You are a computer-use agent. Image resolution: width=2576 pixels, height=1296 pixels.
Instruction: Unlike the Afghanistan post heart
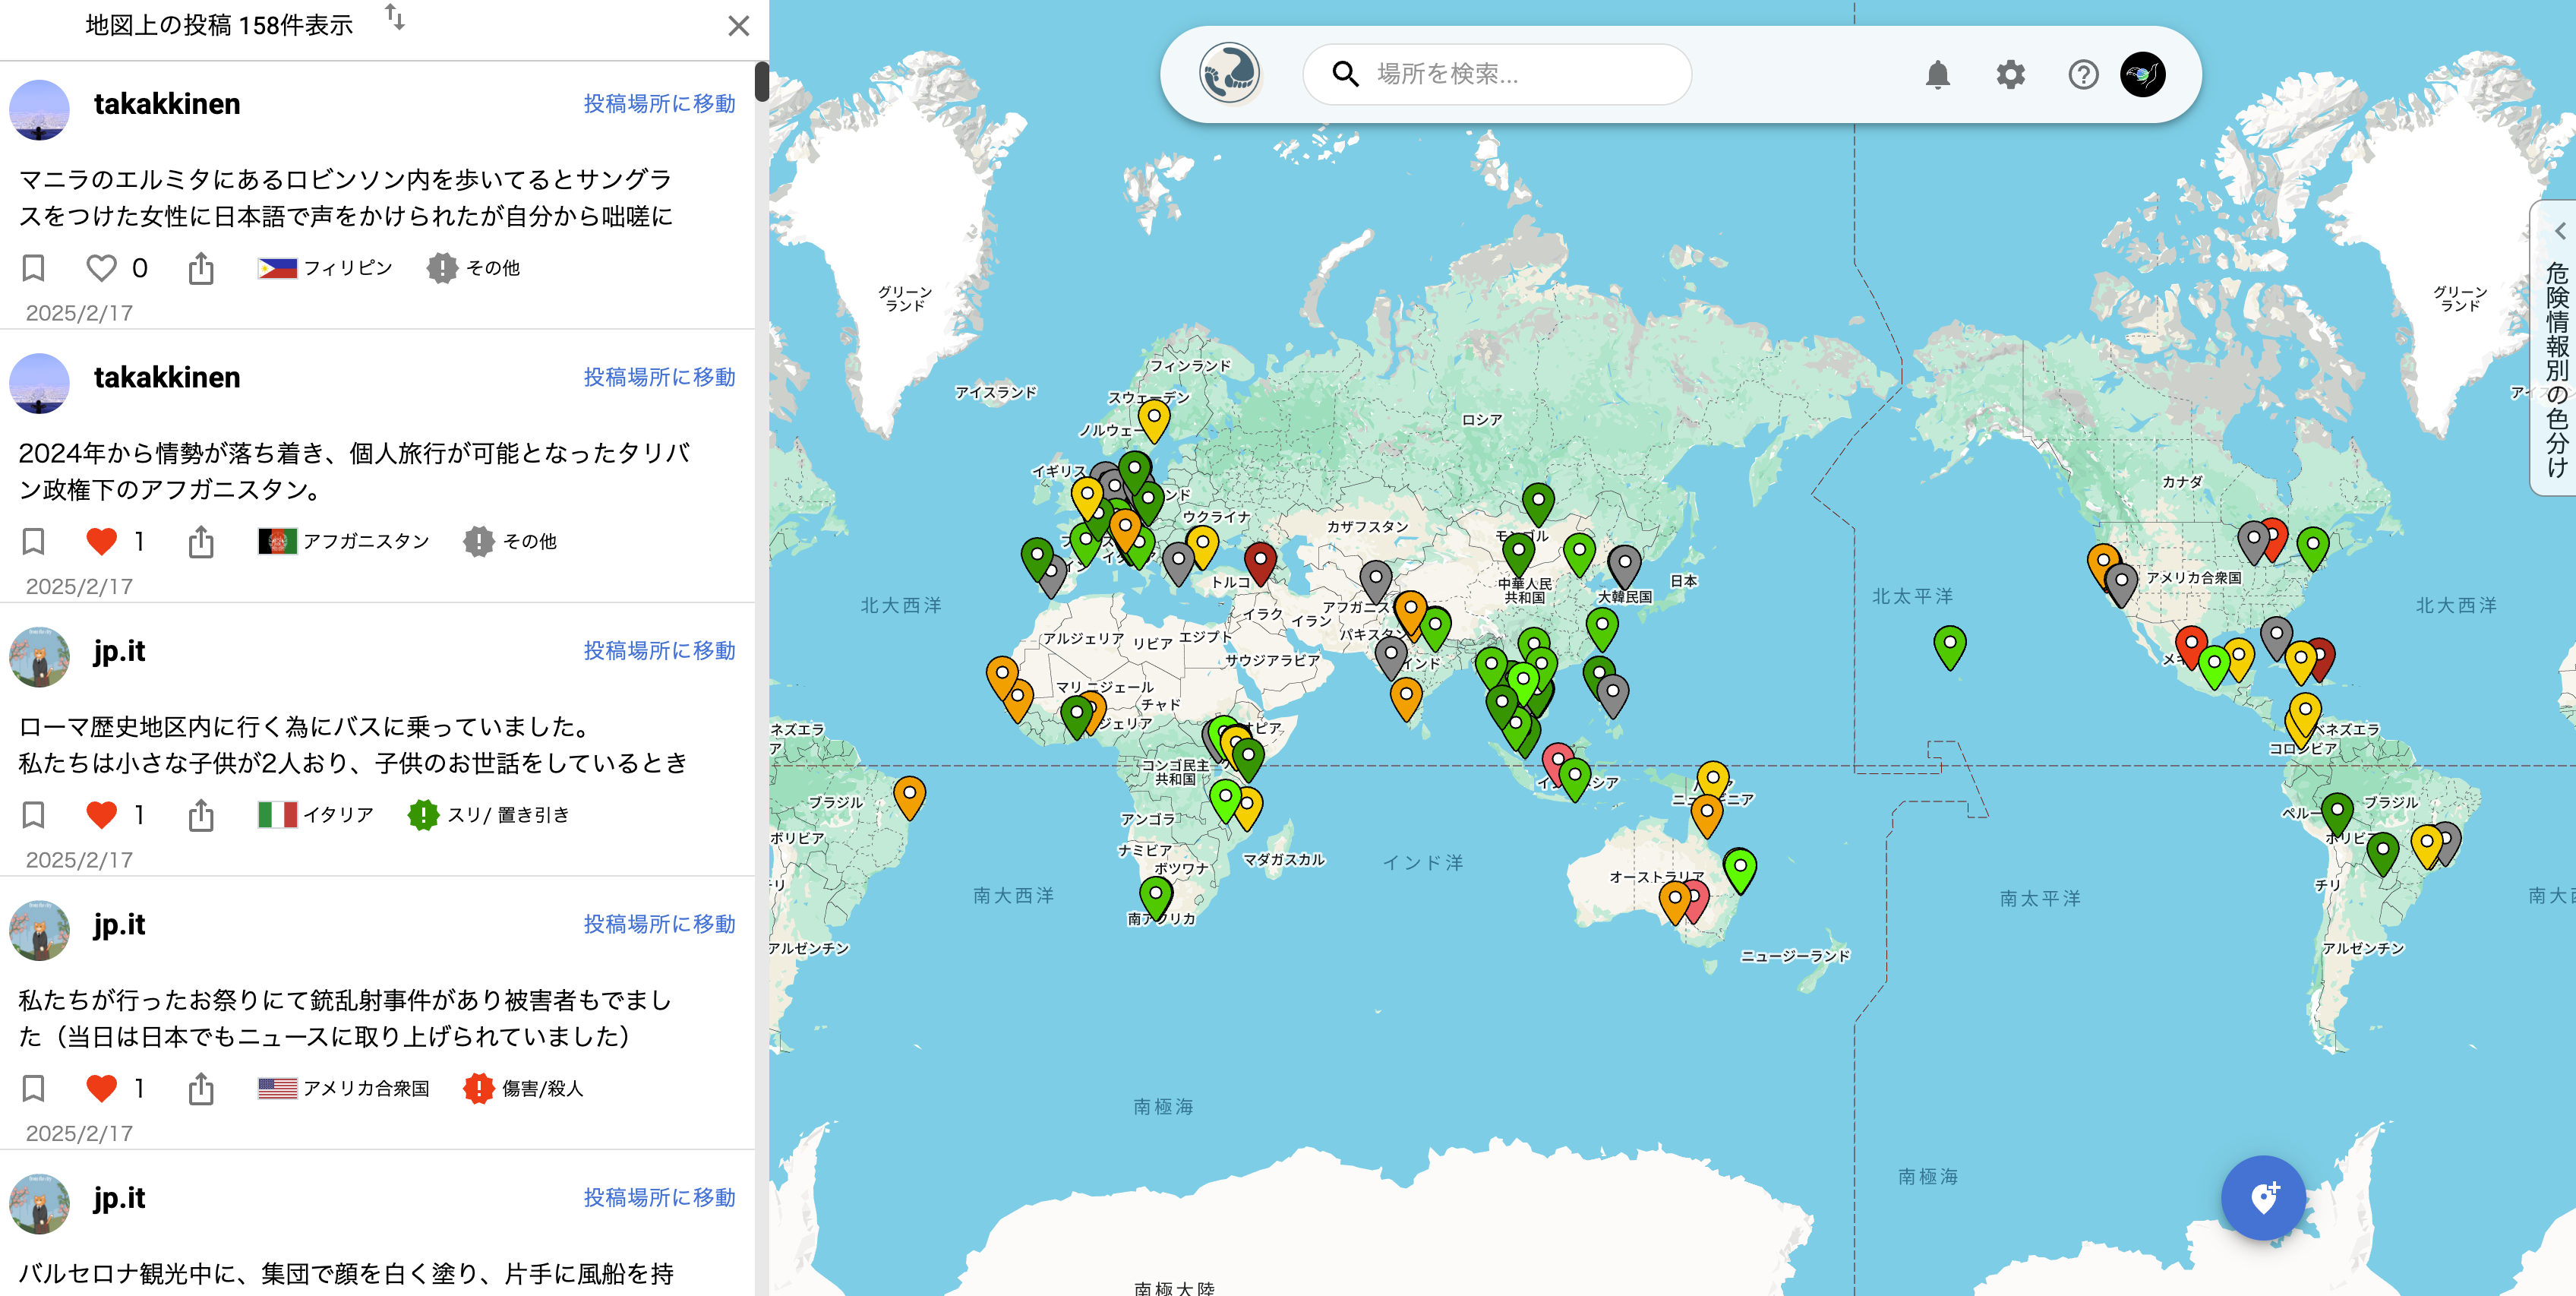101,541
